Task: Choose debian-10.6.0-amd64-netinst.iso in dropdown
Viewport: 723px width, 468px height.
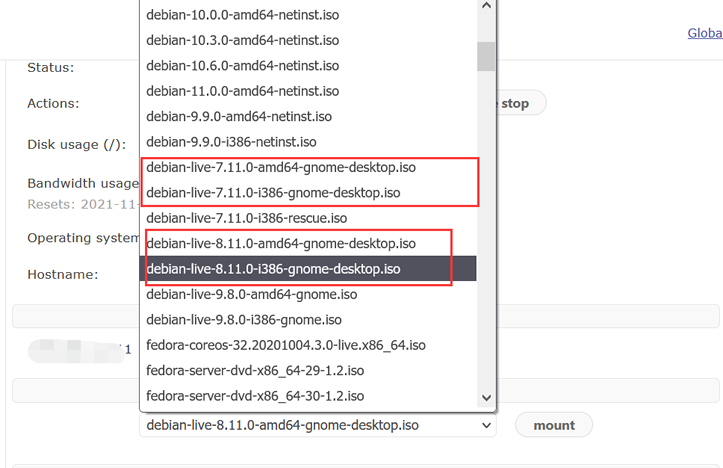Action: [x=308, y=65]
